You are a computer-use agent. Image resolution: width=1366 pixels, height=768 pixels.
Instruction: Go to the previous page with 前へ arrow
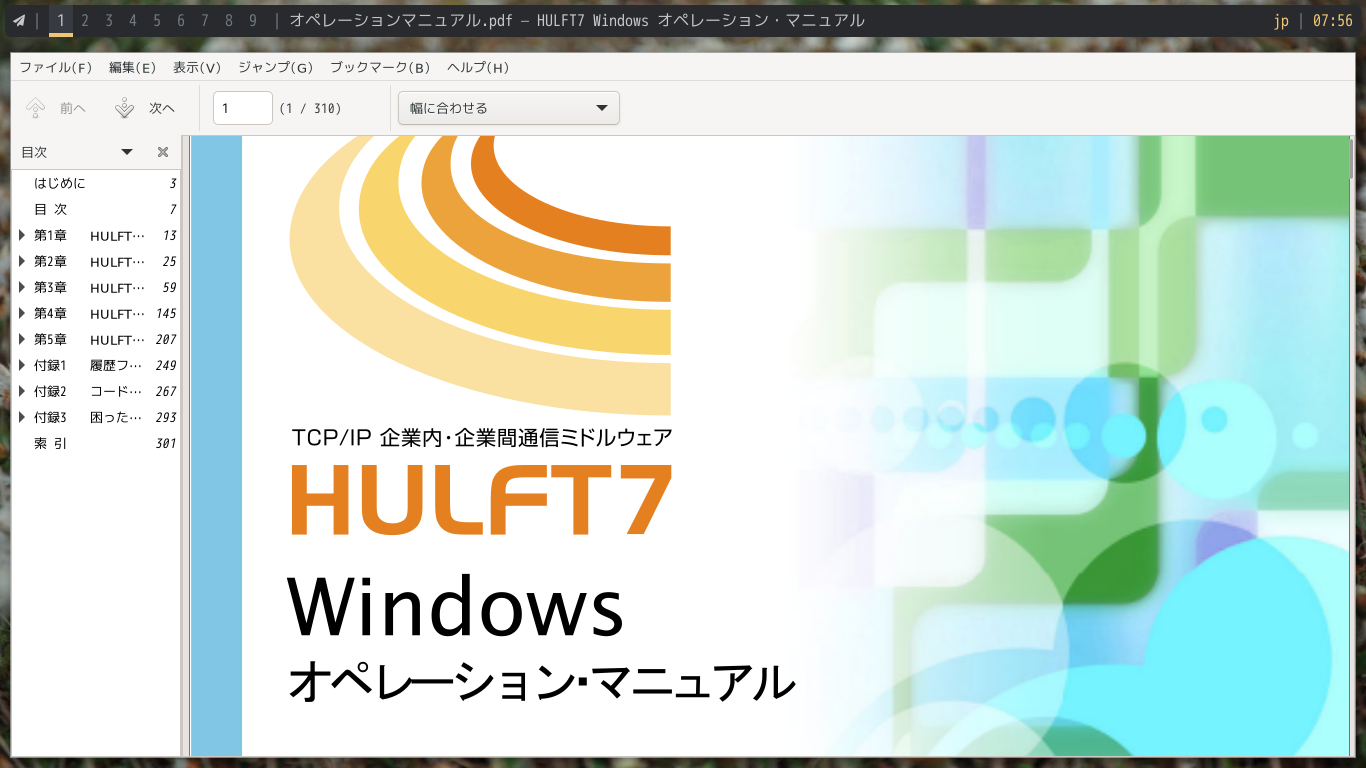pyautogui.click(x=56, y=108)
